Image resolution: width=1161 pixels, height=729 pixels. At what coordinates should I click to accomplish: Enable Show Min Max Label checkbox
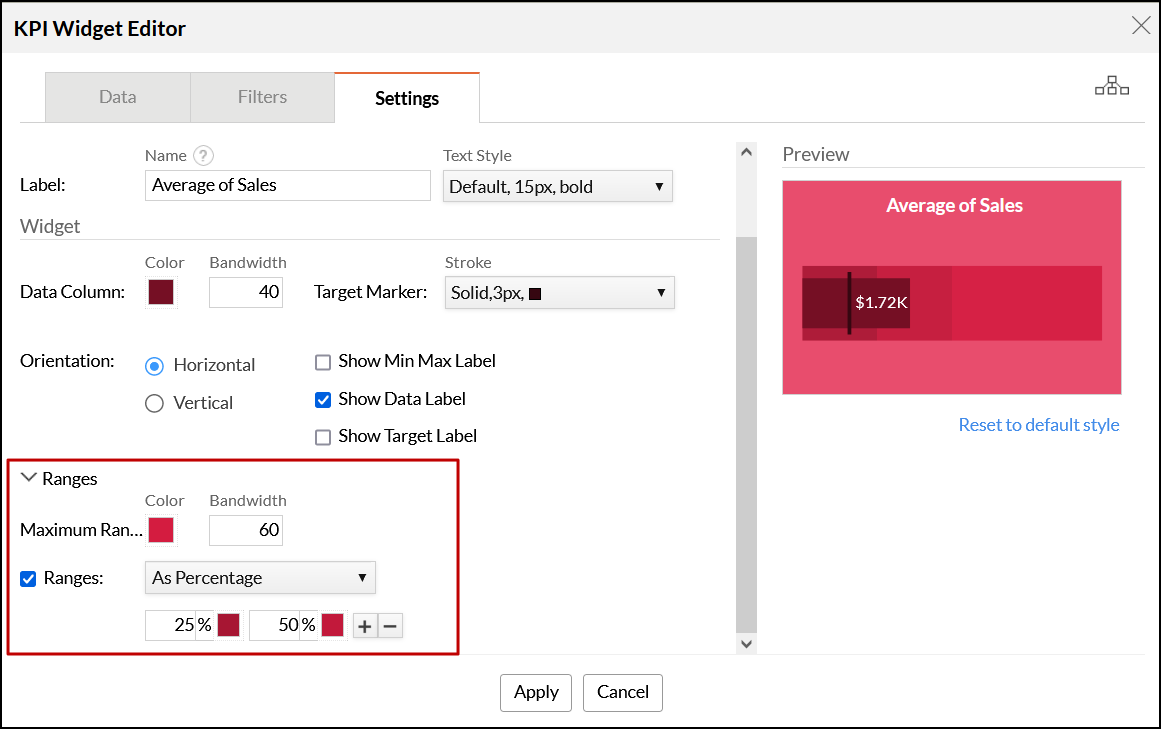[323, 361]
